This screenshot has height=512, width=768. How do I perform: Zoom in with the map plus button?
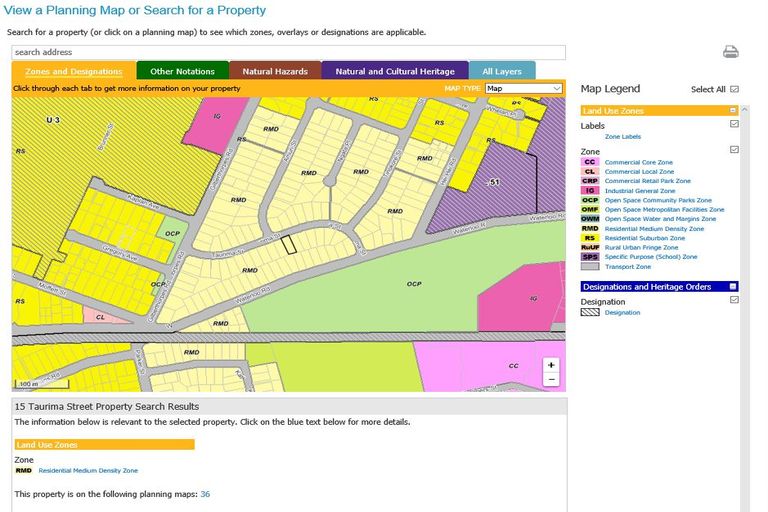(x=551, y=365)
